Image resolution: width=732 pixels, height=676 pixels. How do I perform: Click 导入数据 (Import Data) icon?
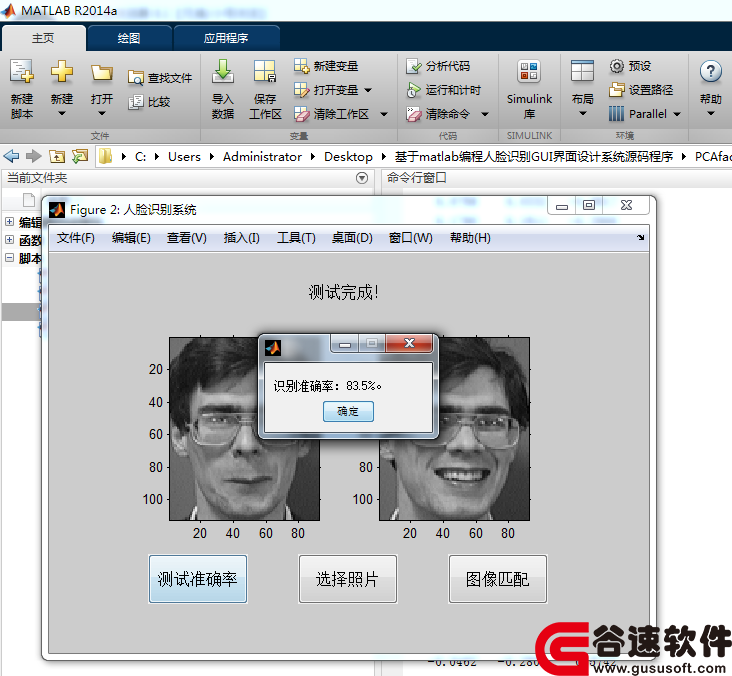(x=223, y=71)
